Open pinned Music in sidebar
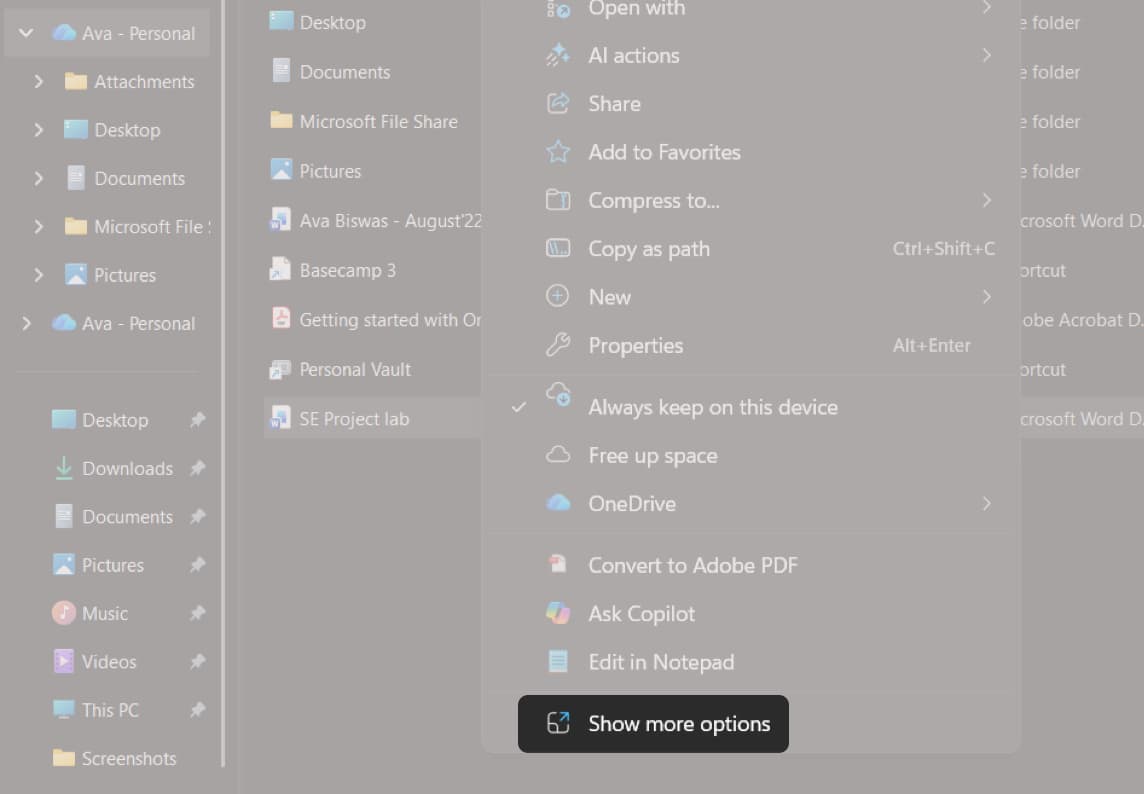The width and height of the screenshot is (1144, 794). tap(90, 613)
